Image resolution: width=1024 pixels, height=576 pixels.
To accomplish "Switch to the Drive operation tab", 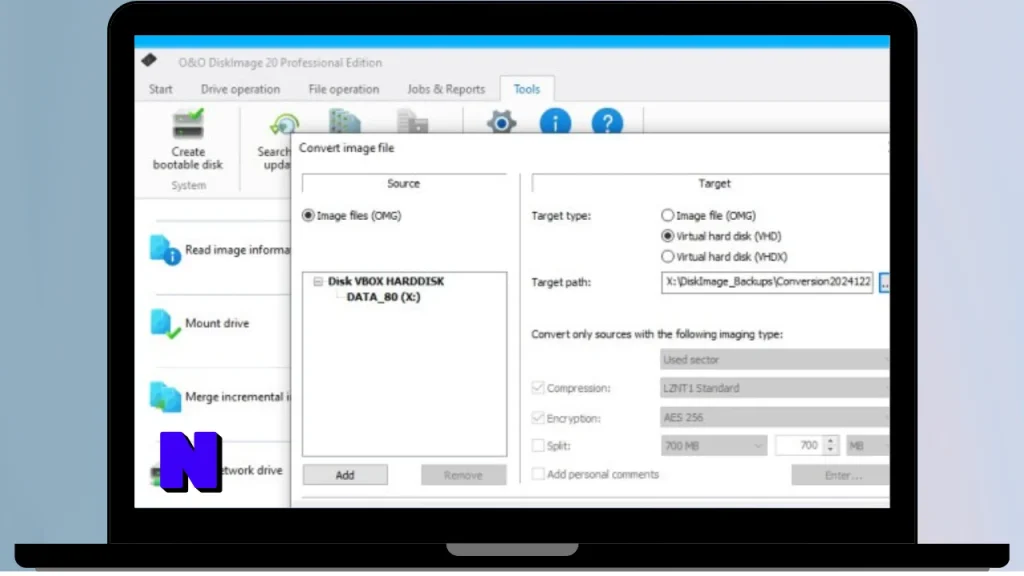I will 240,89.
